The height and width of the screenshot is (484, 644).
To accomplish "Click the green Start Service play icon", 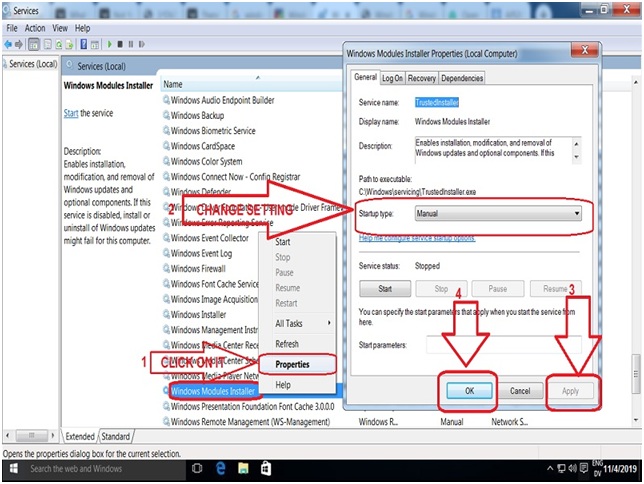I will click(x=109, y=44).
